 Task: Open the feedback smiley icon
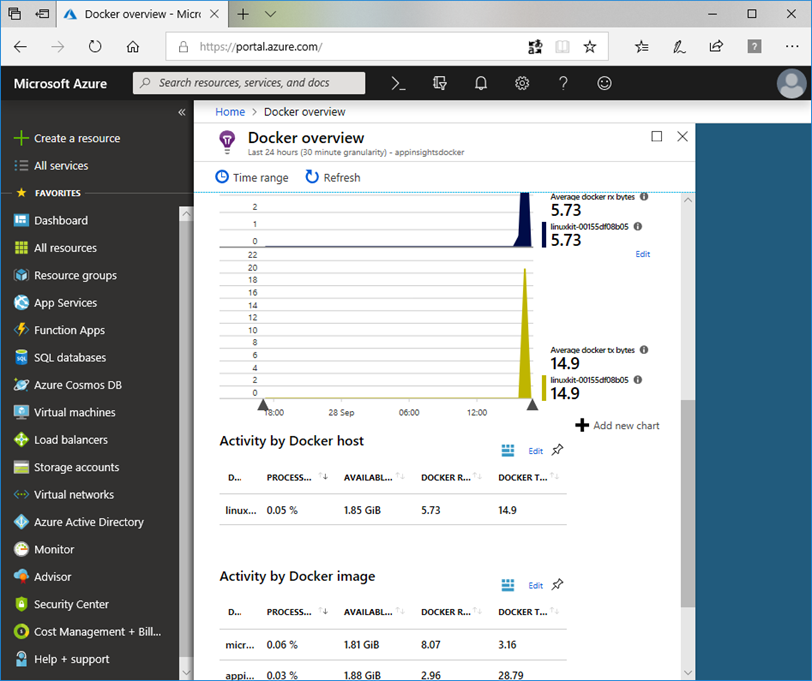coord(604,83)
